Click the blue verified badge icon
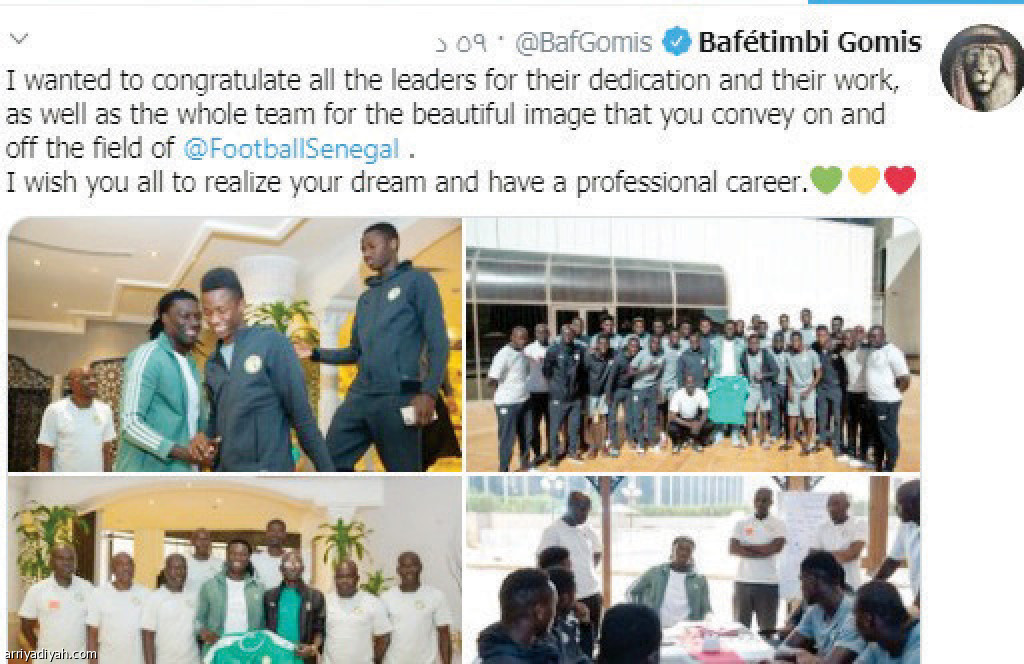 676,42
